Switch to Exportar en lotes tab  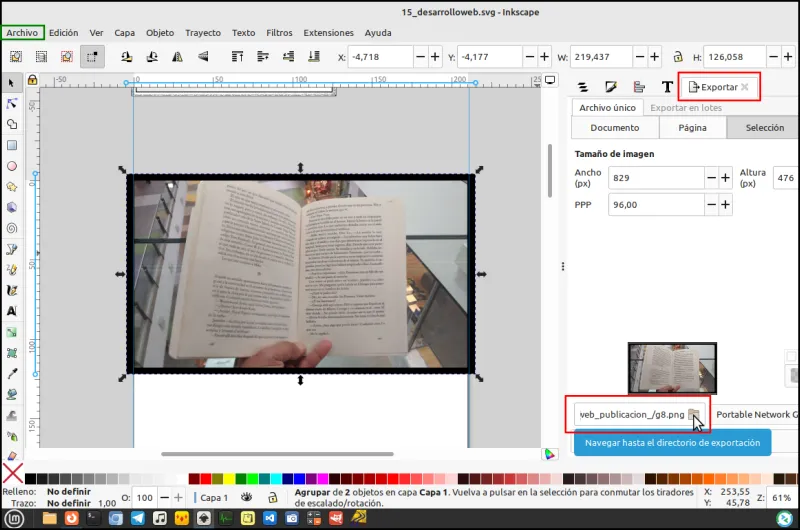click(x=686, y=108)
